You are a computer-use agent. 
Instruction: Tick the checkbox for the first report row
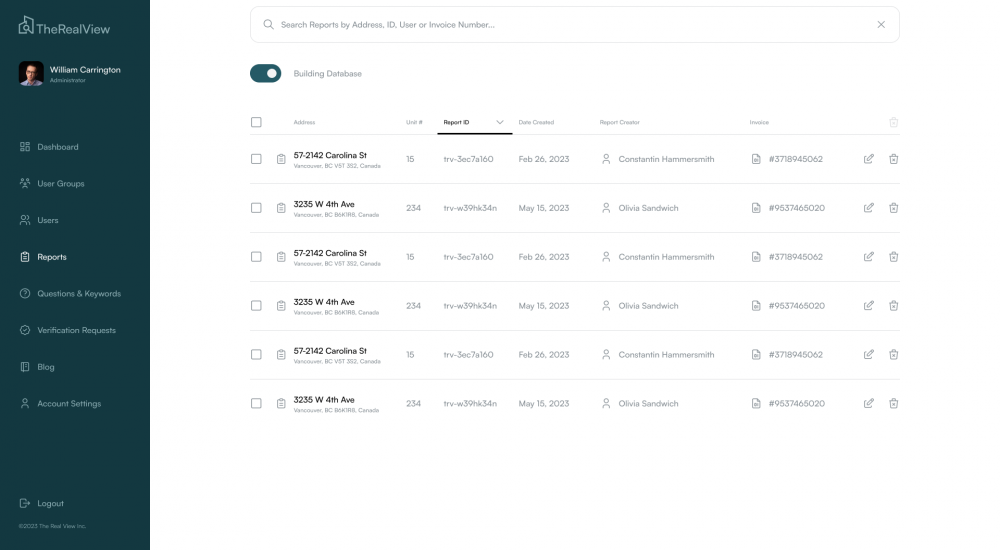pos(256,159)
